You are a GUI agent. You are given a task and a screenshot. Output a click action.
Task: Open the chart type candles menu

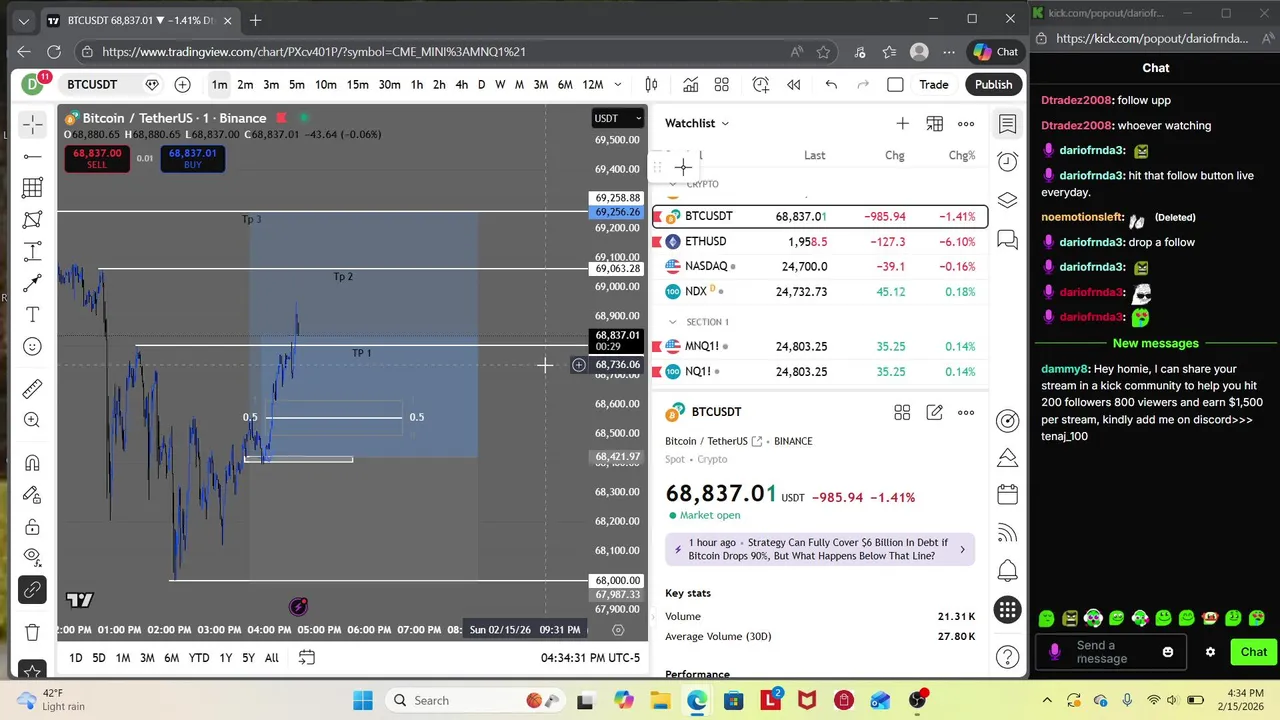pyautogui.click(x=651, y=85)
